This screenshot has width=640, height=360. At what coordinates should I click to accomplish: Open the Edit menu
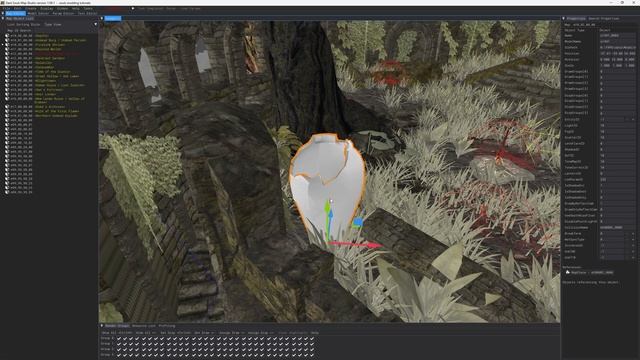(17, 8)
